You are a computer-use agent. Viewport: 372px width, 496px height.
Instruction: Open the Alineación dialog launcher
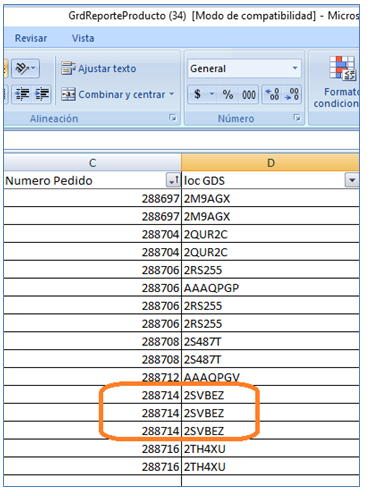pyautogui.click(x=173, y=118)
